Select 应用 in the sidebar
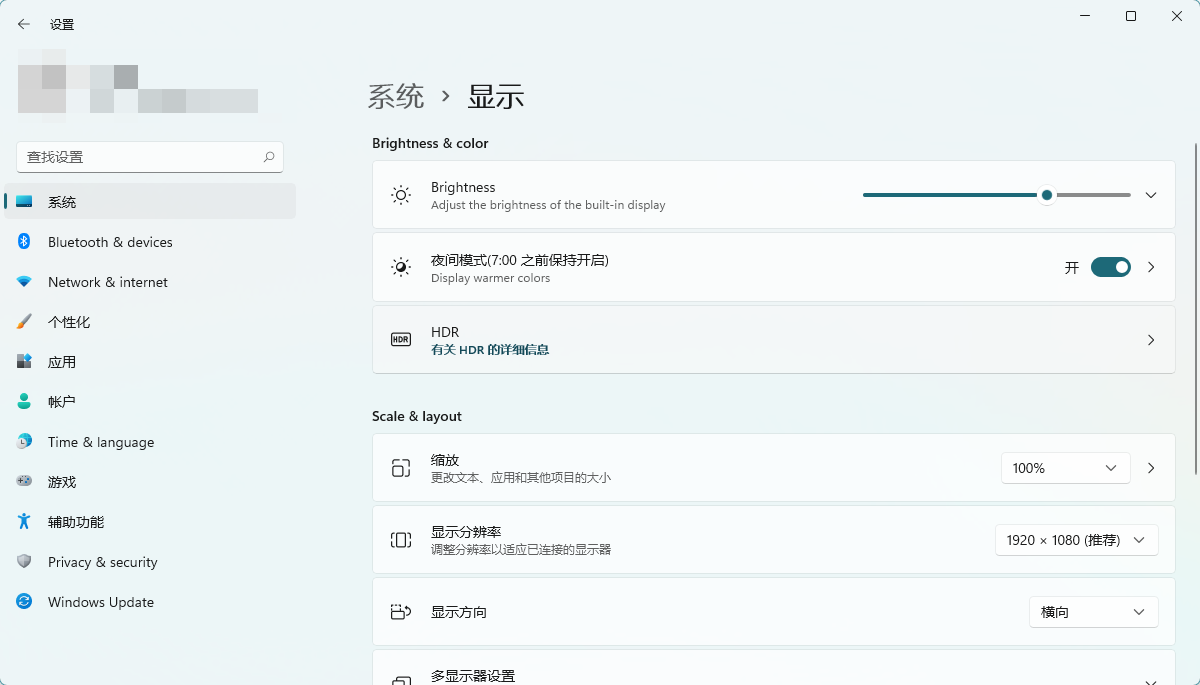 (62, 362)
